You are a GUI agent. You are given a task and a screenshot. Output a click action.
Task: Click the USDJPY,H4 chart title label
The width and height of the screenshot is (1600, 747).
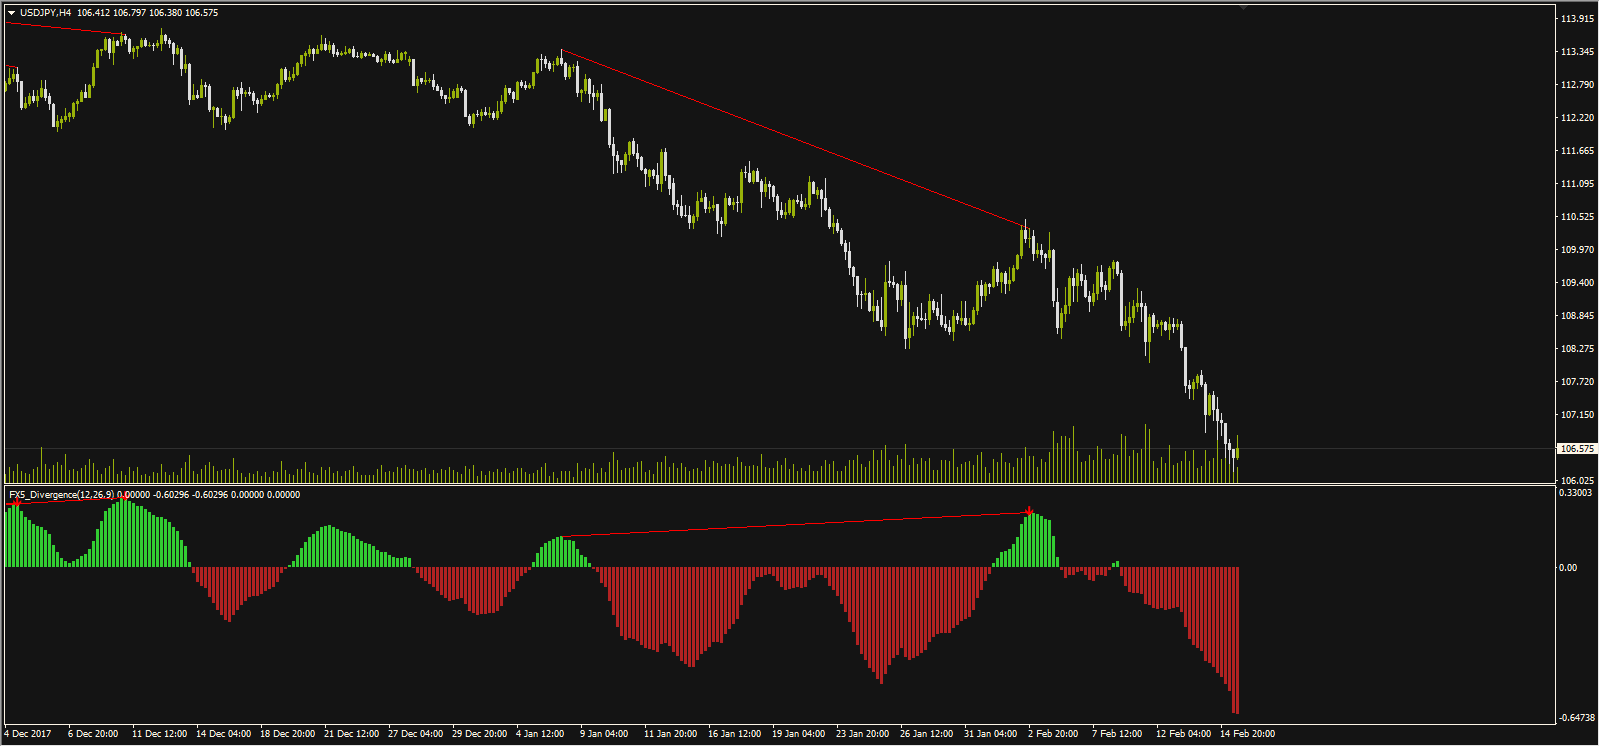pyautogui.click(x=46, y=13)
